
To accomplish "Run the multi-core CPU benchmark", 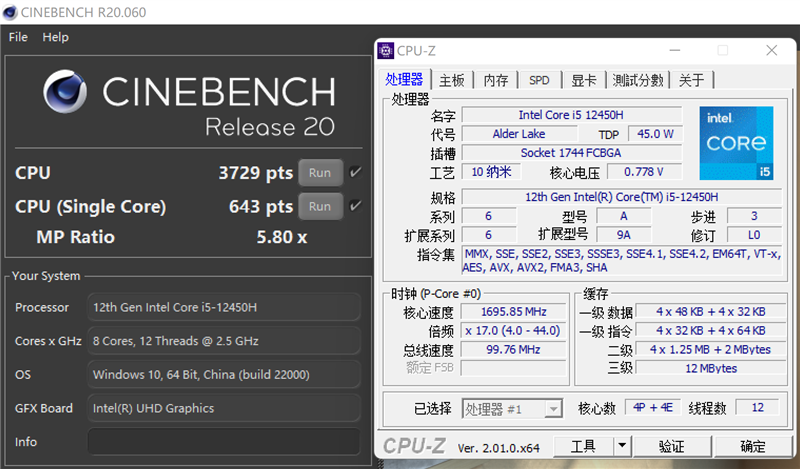I will click(319, 172).
